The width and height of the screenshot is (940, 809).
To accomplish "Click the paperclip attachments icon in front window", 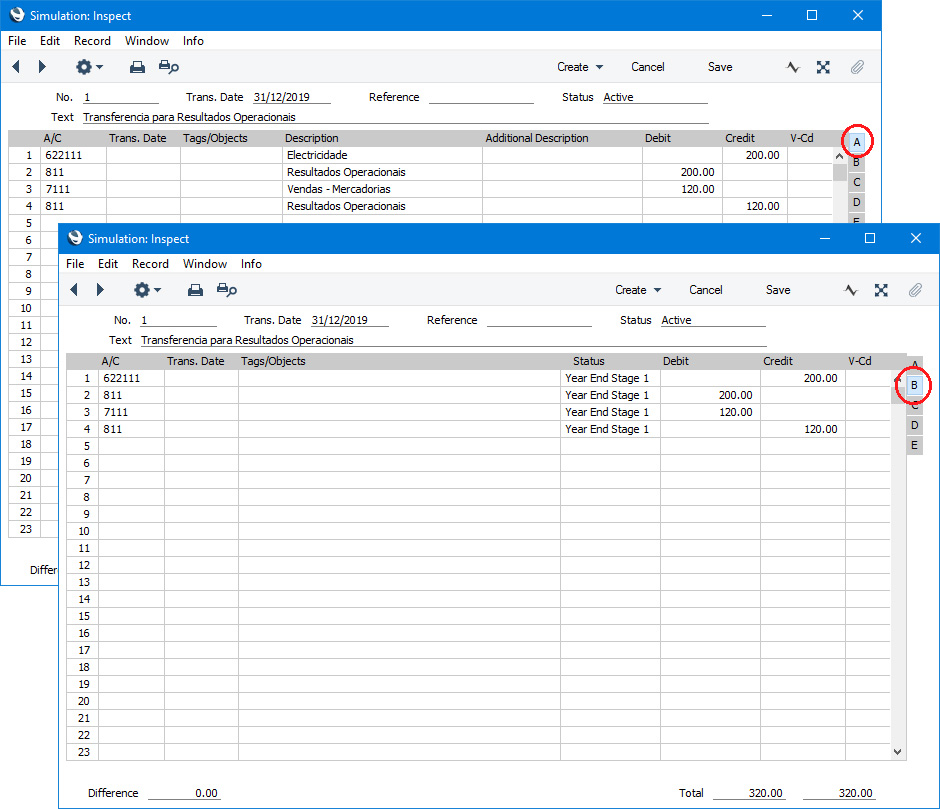I will click(914, 290).
